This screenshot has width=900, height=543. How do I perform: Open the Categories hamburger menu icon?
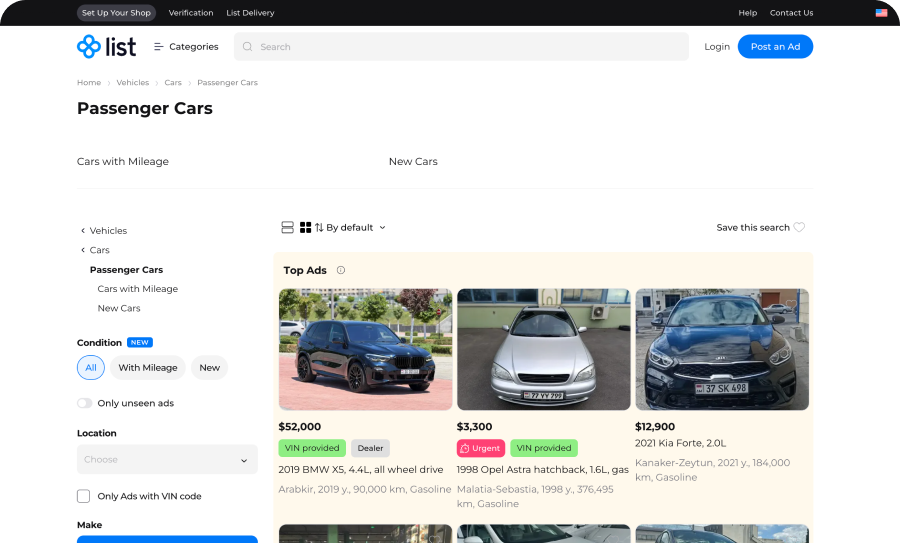click(158, 46)
